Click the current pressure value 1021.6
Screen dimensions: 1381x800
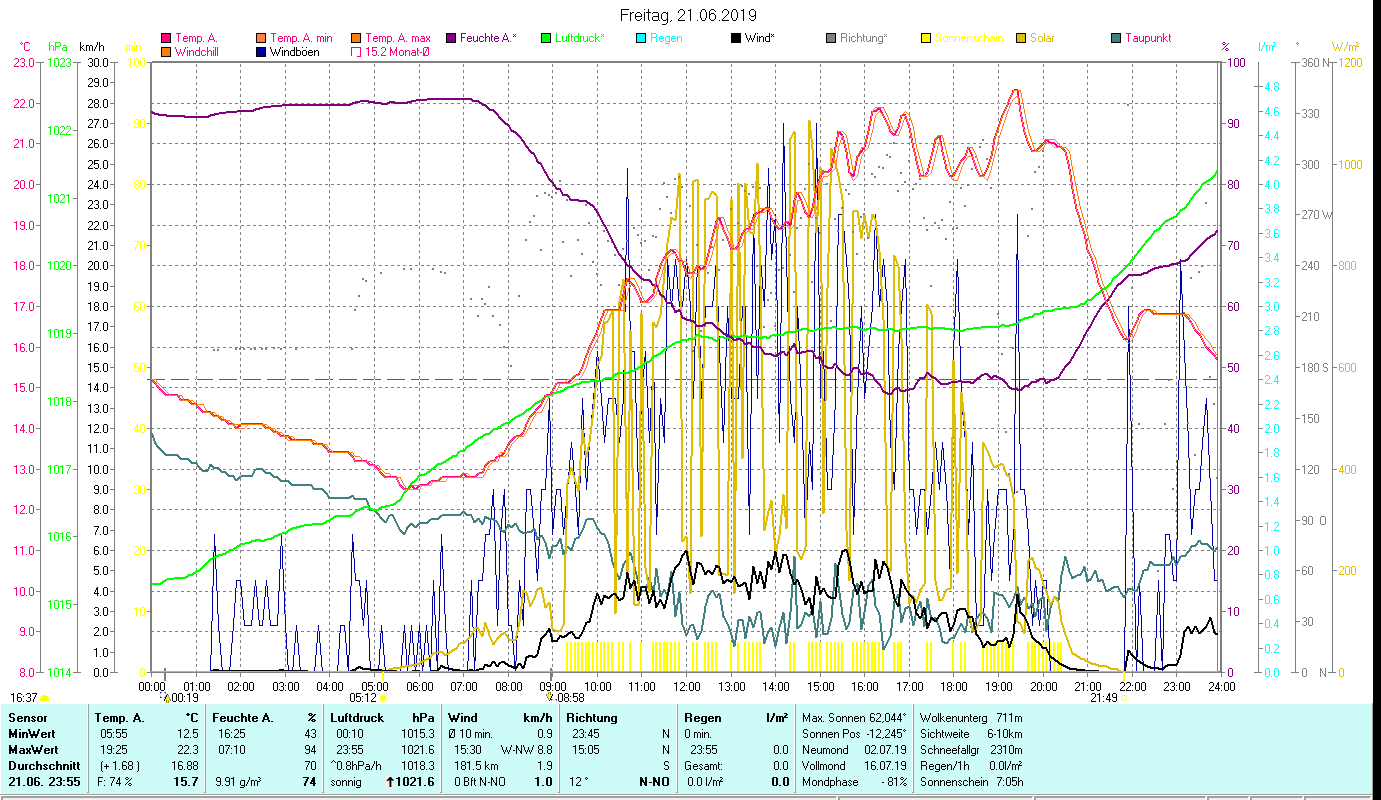click(x=417, y=782)
